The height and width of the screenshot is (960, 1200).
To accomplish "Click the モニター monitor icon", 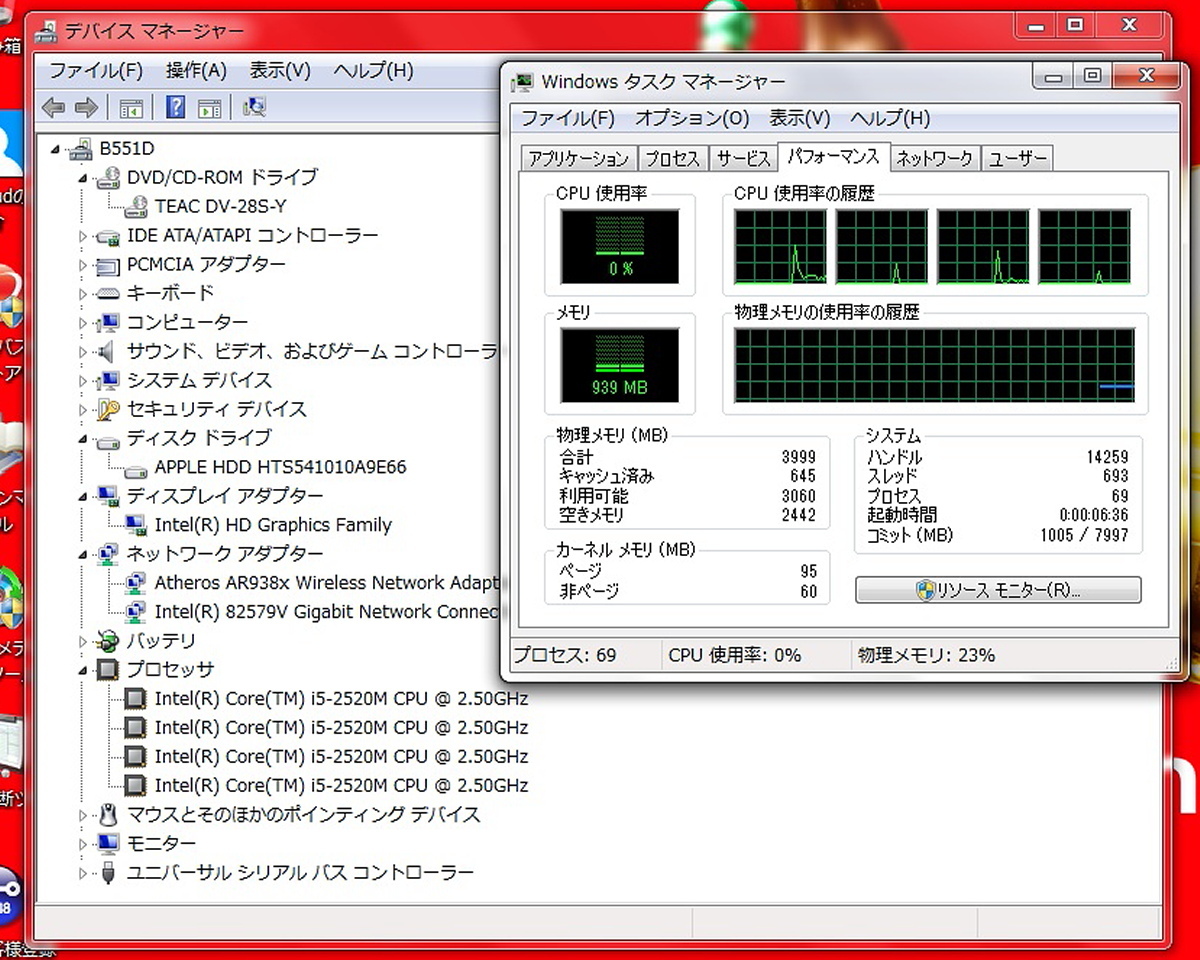I will (109, 844).
